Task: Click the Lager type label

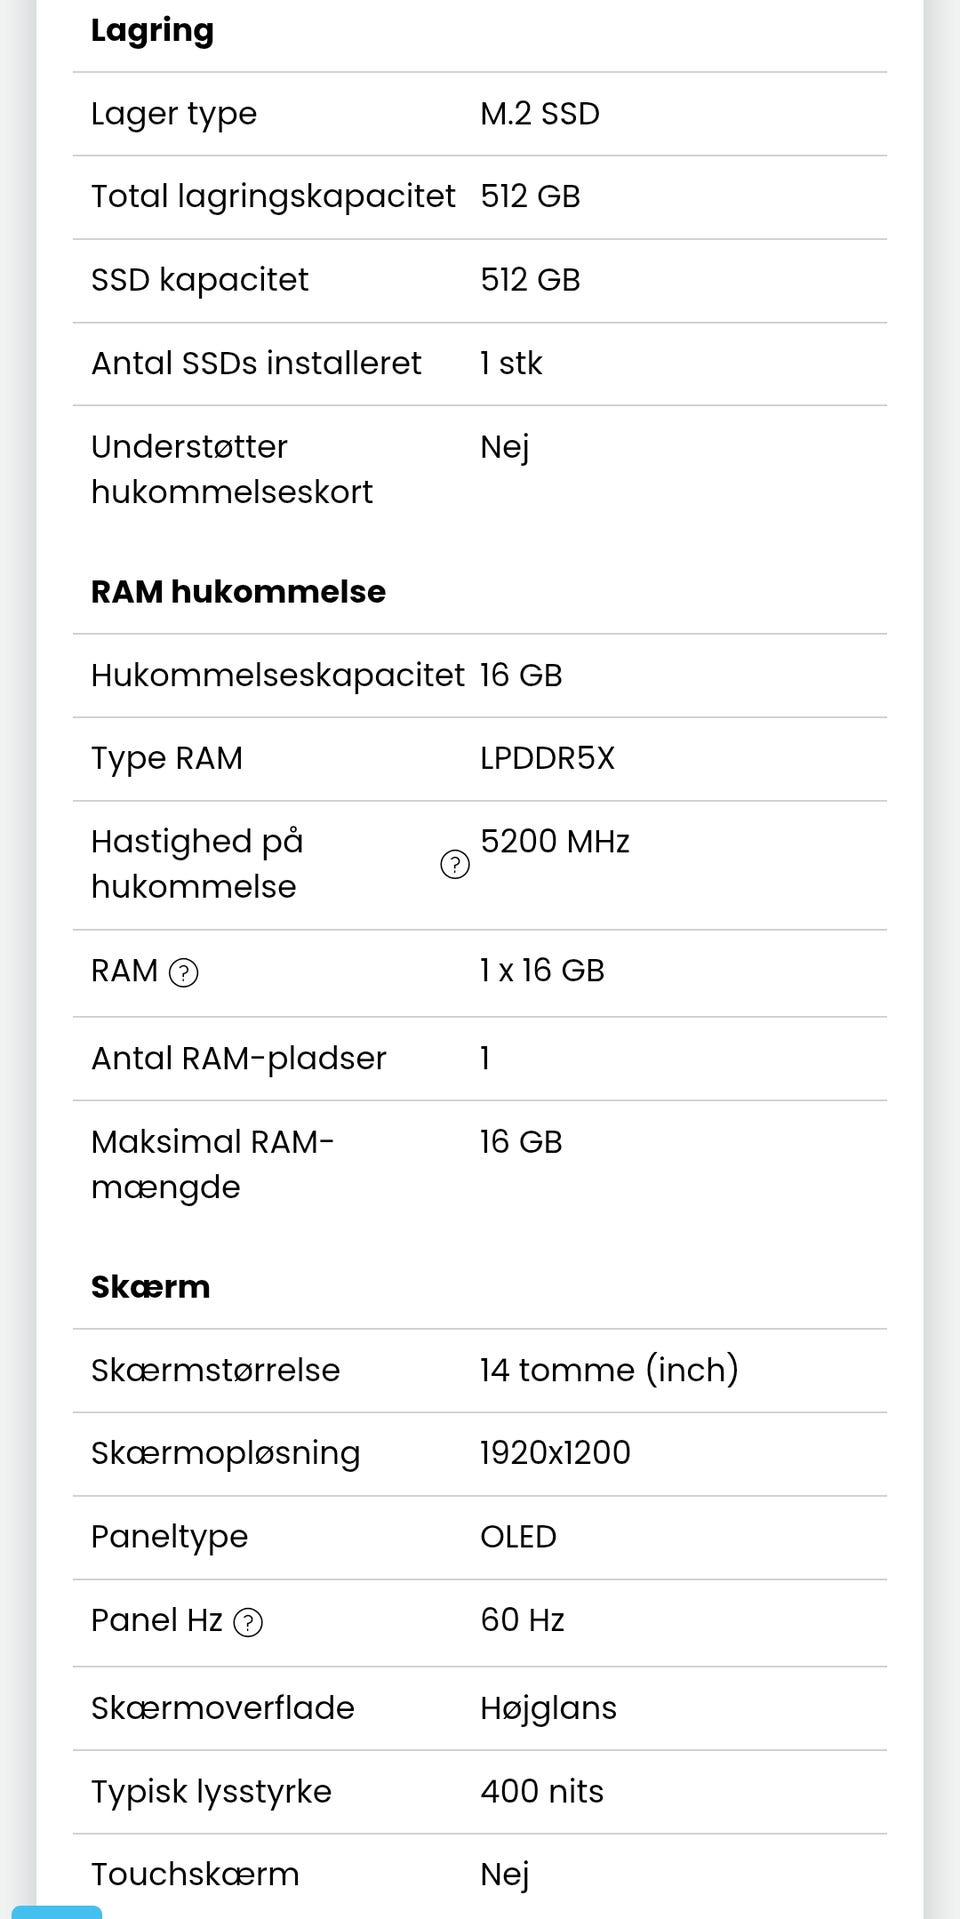Action: [x=174, y=114]
